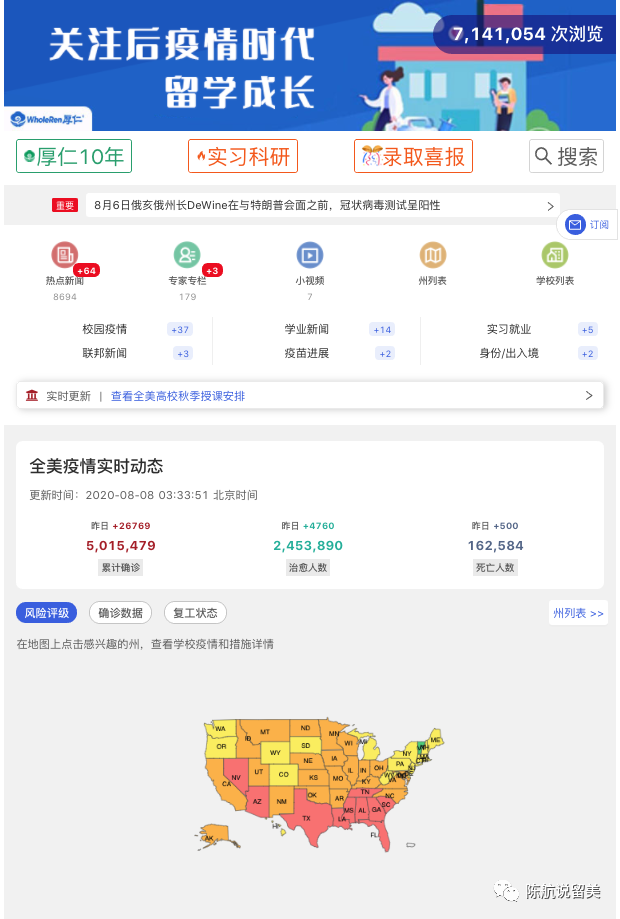Open the 专家专栏 expert column icon
The height and width of the screenshot is (919, 620).
click(x=187, y=255)
